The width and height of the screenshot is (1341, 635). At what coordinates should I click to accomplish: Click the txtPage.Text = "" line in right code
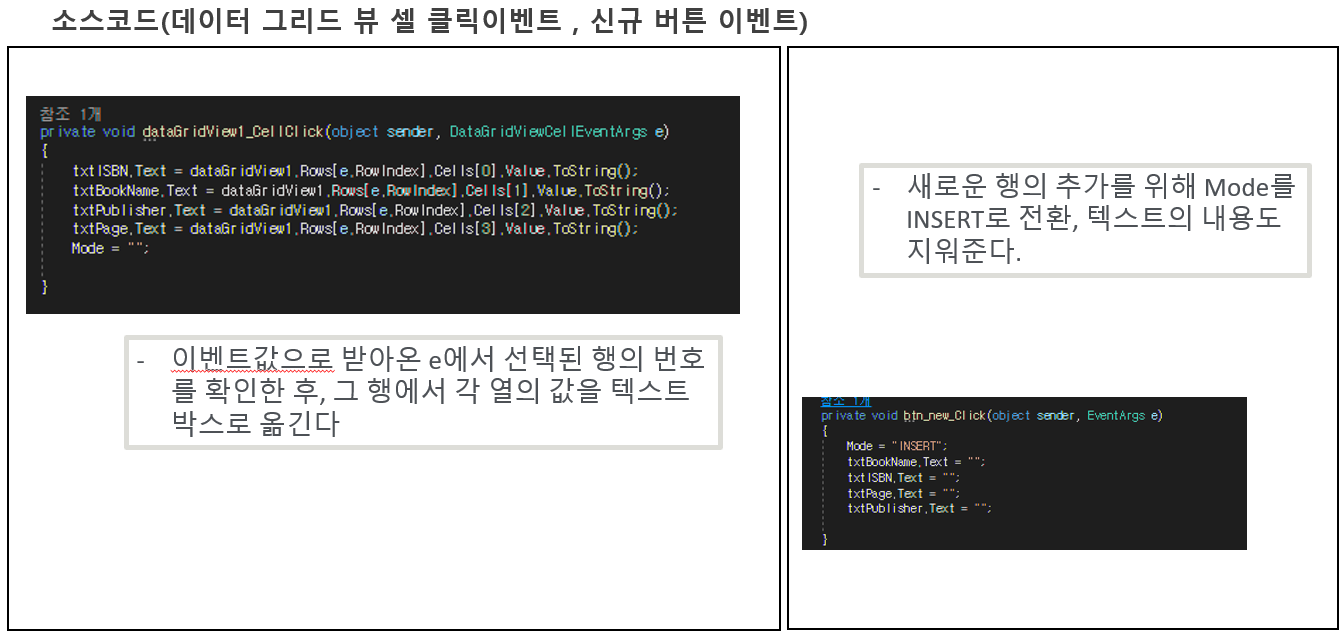(x=903, y=493)
